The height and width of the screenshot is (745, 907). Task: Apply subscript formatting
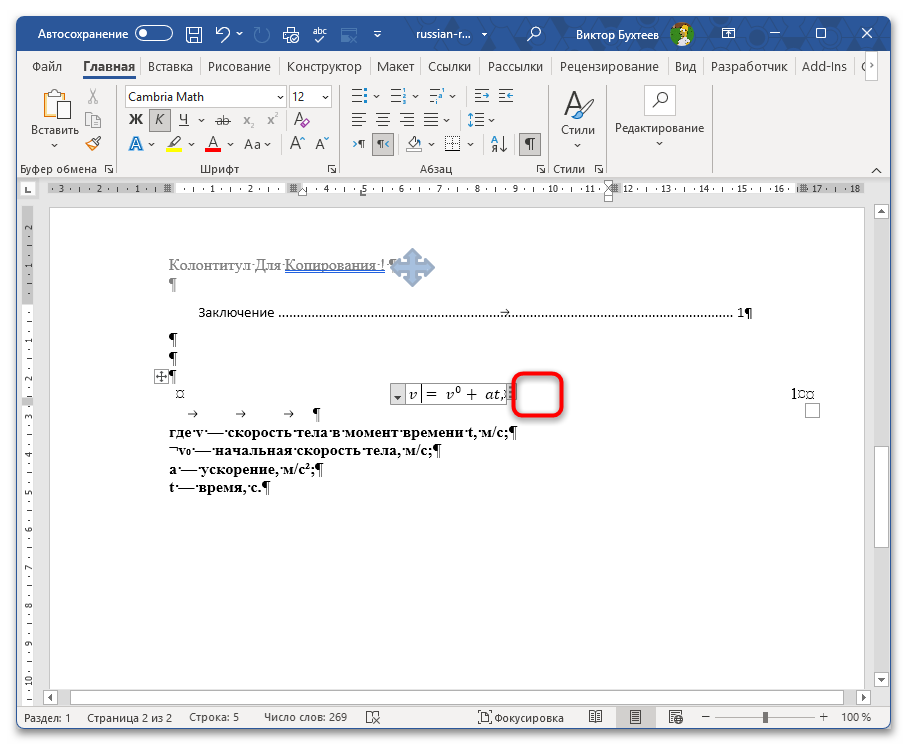[x=248, y=120]
